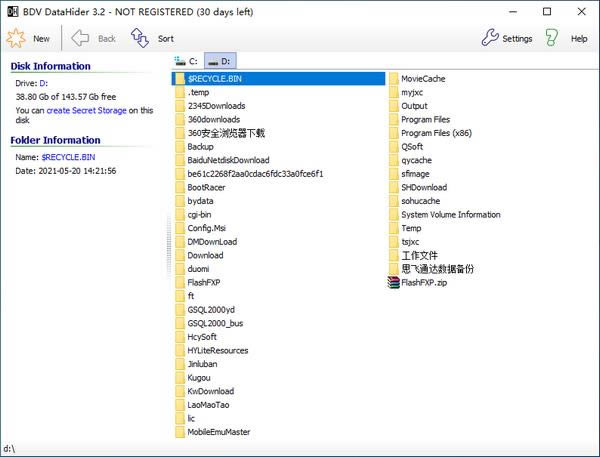The height and width of the screenshot is (457, 600).
Task: Switch to the C: drive tab
Action: [x=186, y=61]
